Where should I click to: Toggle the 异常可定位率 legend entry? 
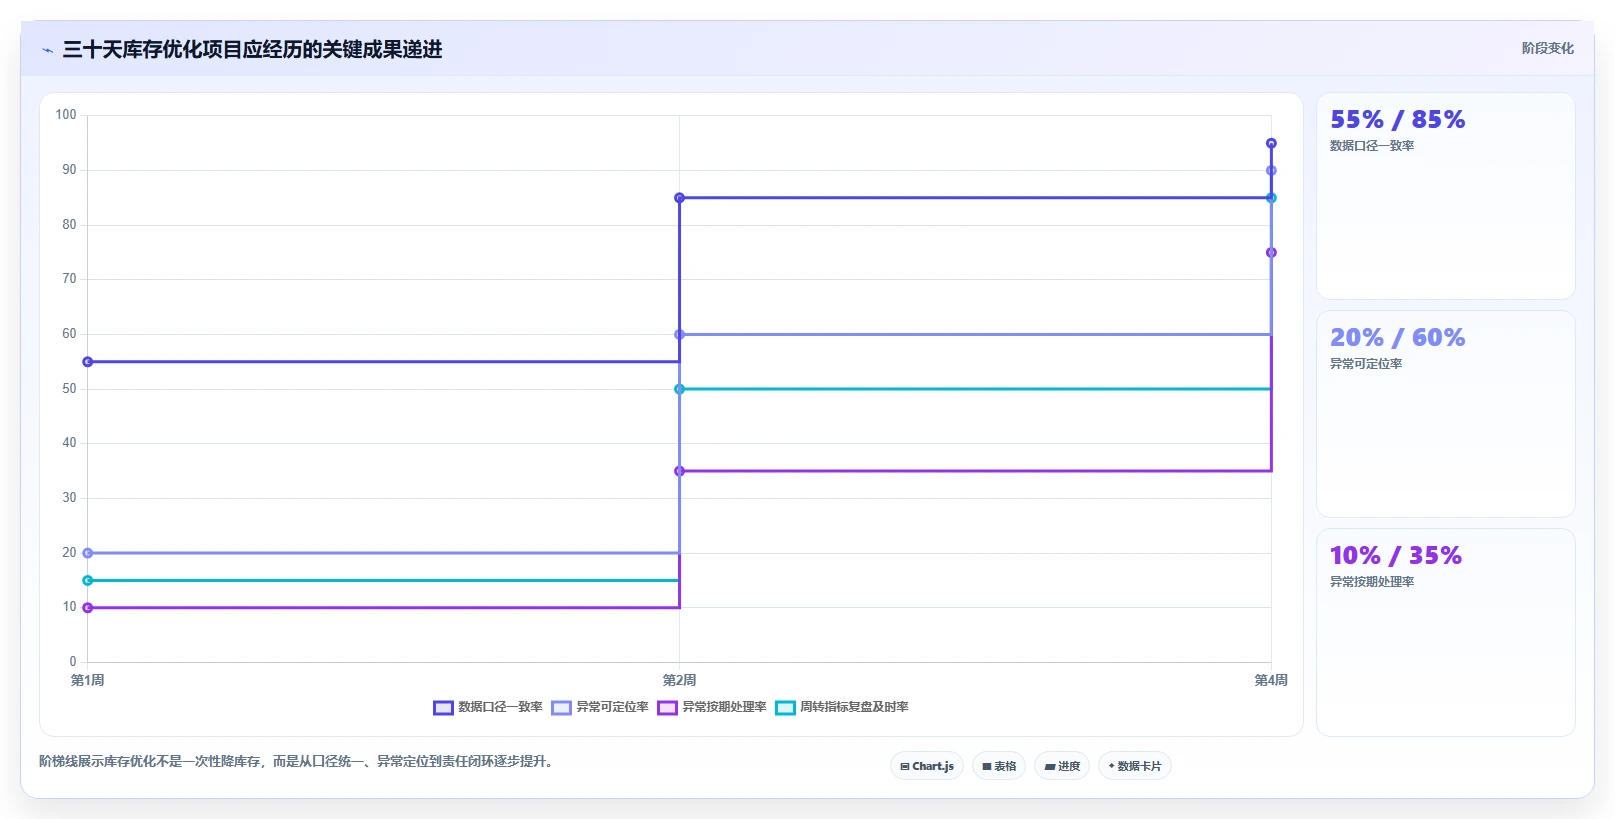(x=600, y=707)
